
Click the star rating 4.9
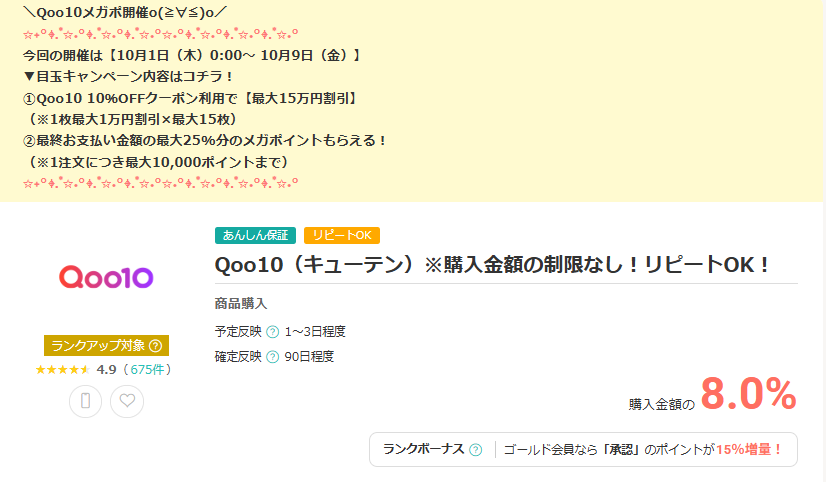pos(76,369)
